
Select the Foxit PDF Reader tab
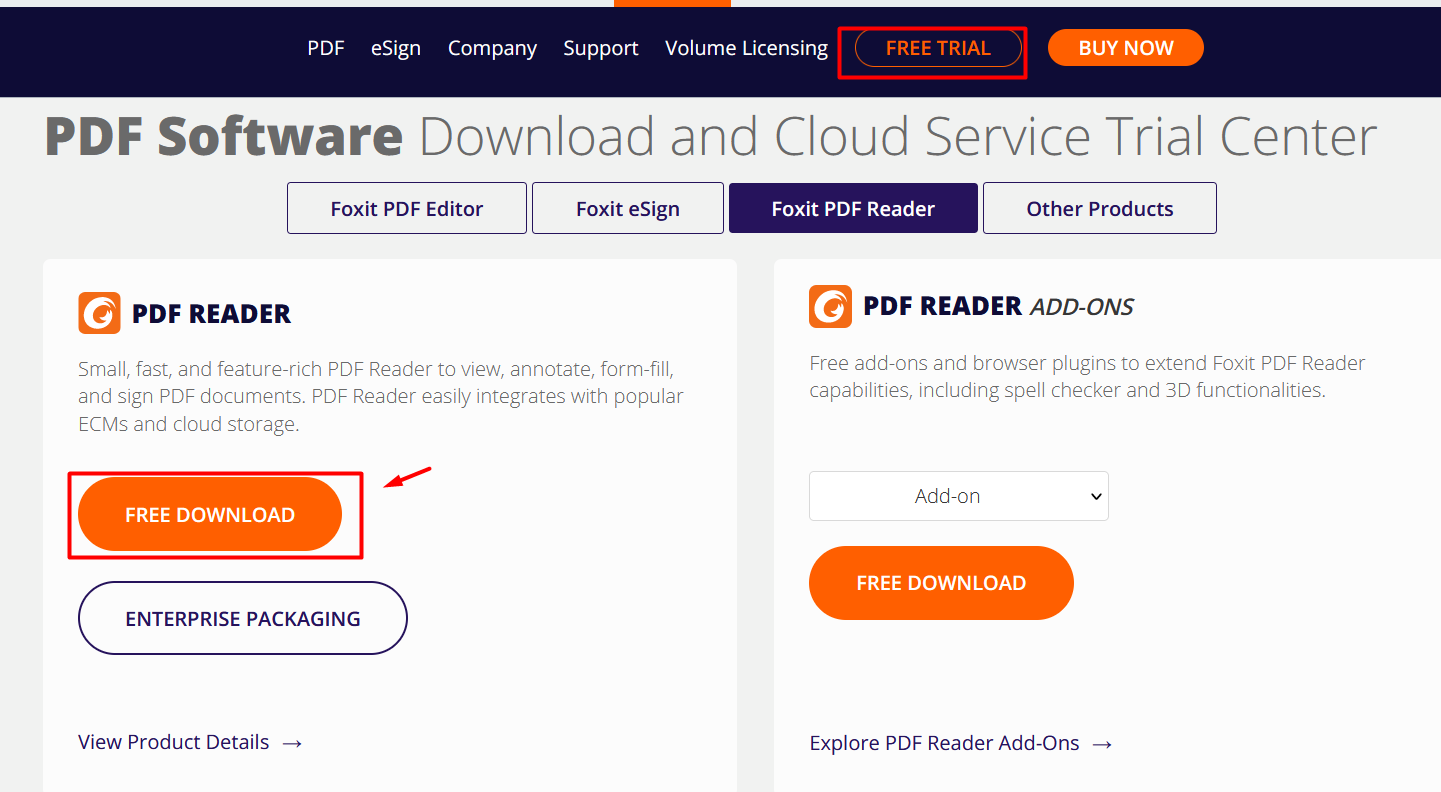click(x=853, y=208)
